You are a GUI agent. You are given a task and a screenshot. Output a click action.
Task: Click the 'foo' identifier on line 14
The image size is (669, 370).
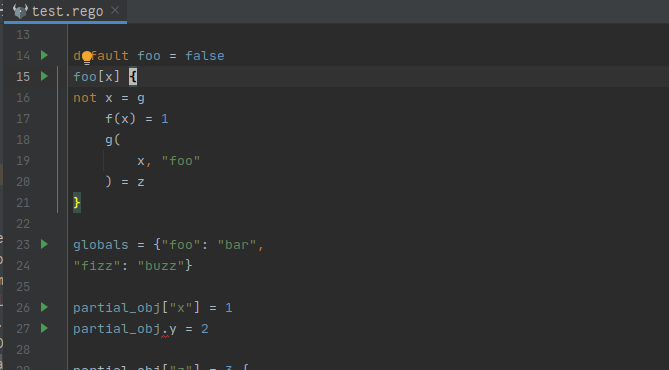click(x=149, y=56)
